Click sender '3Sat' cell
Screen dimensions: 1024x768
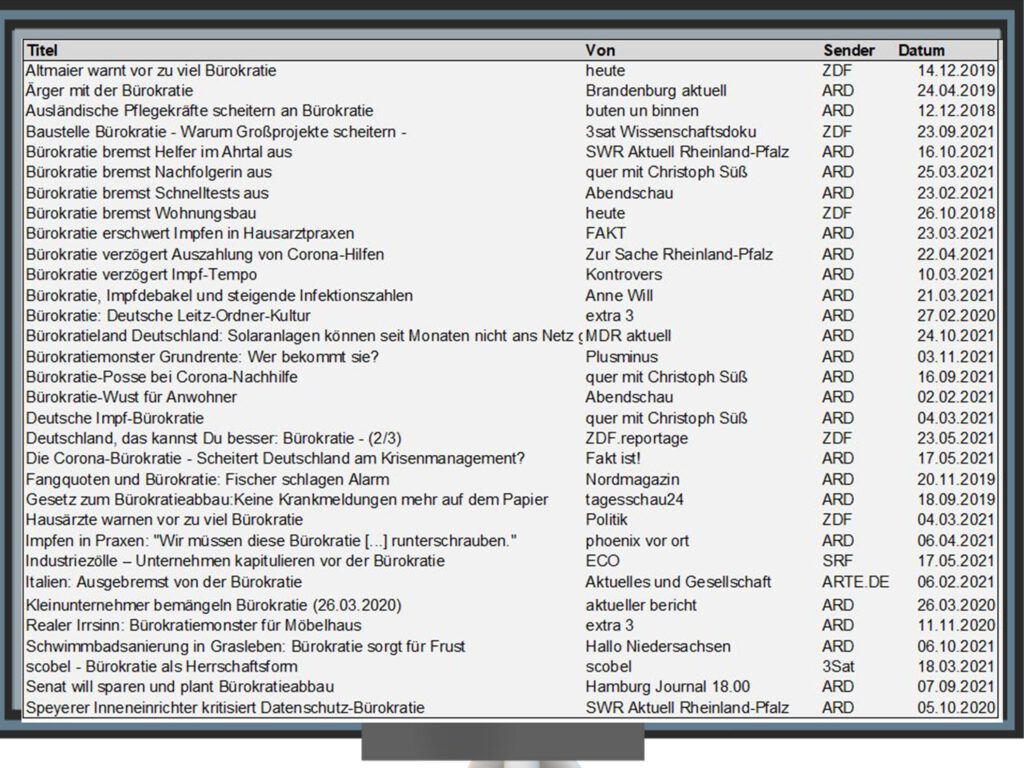coord(838,667)
